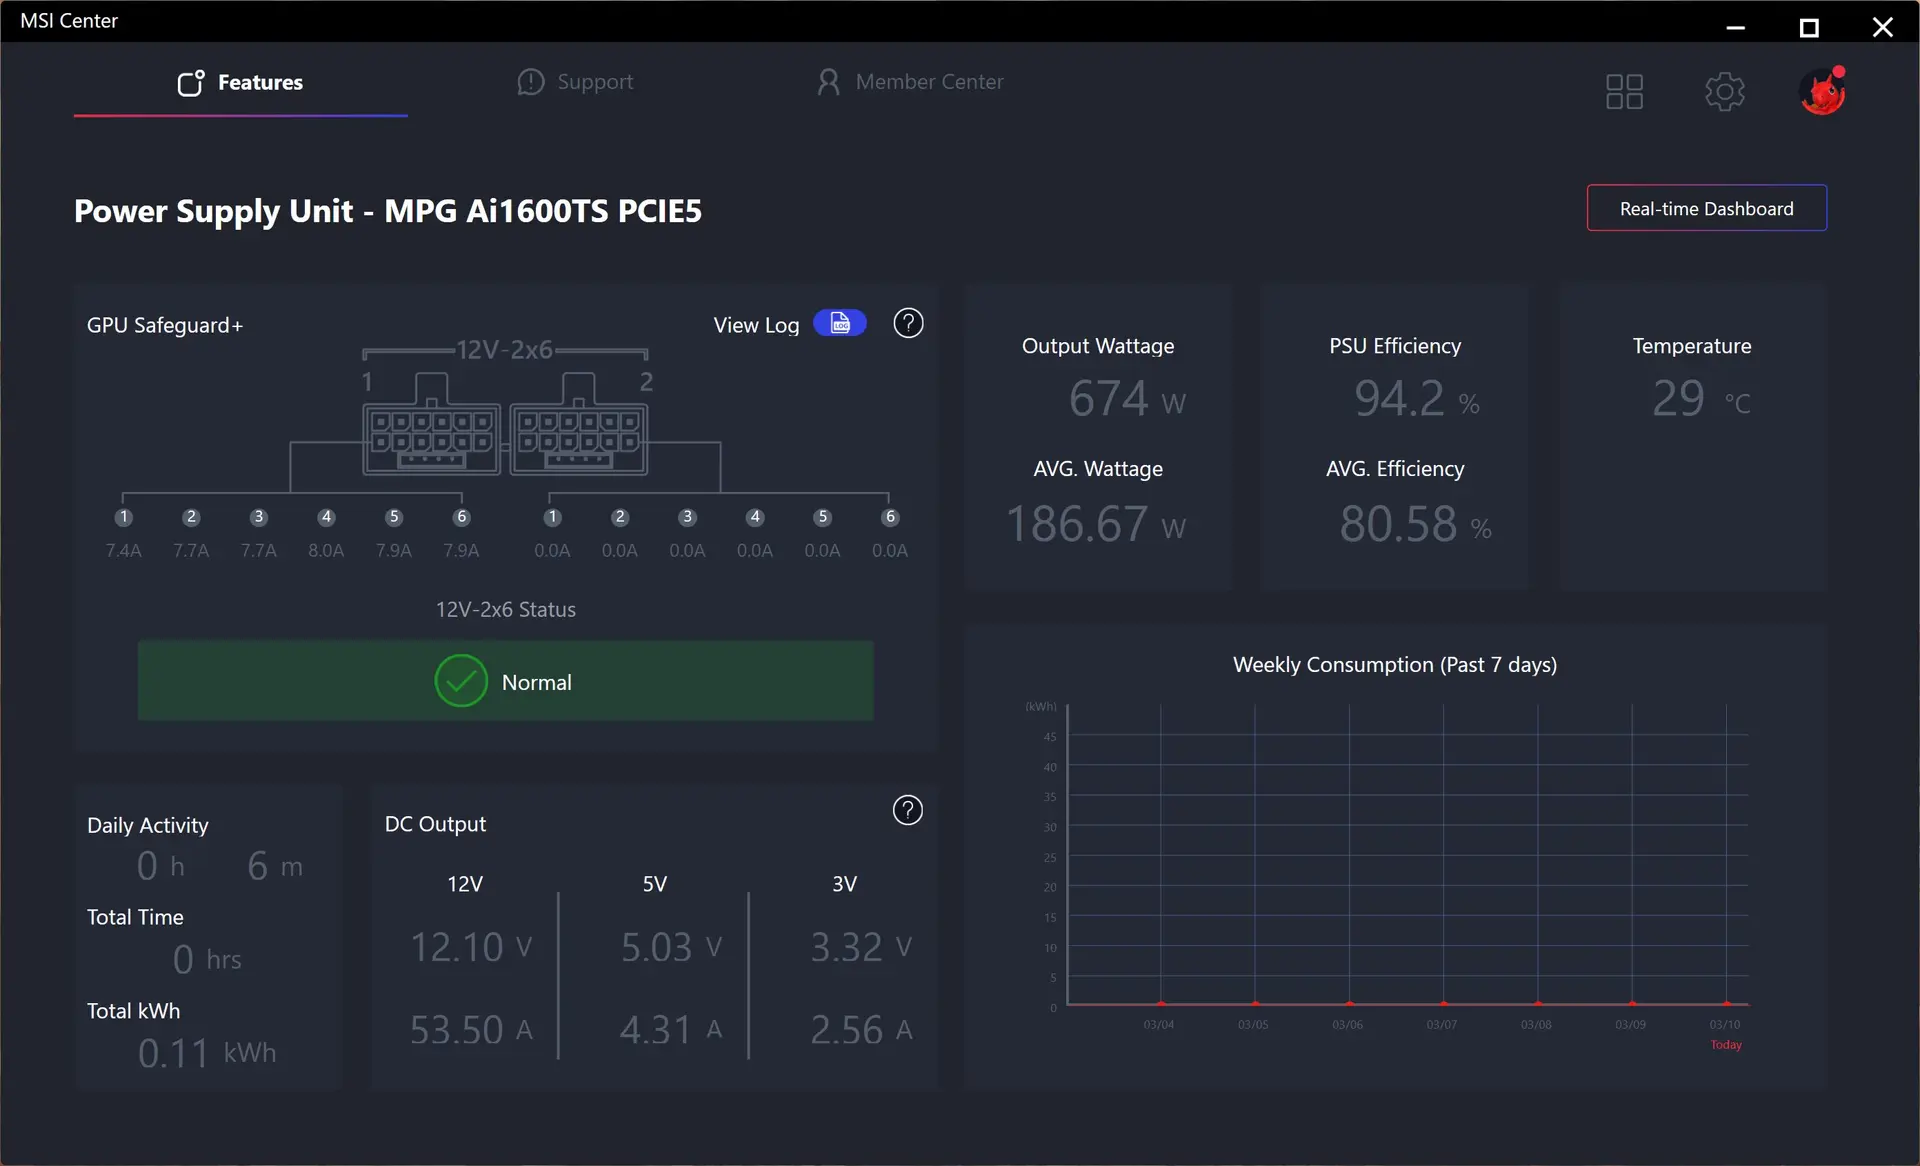Select pin 1 showing 7.4A
Viewport: 1920px width, 1166px height.
pyautogui.click(x=124, y=517)
